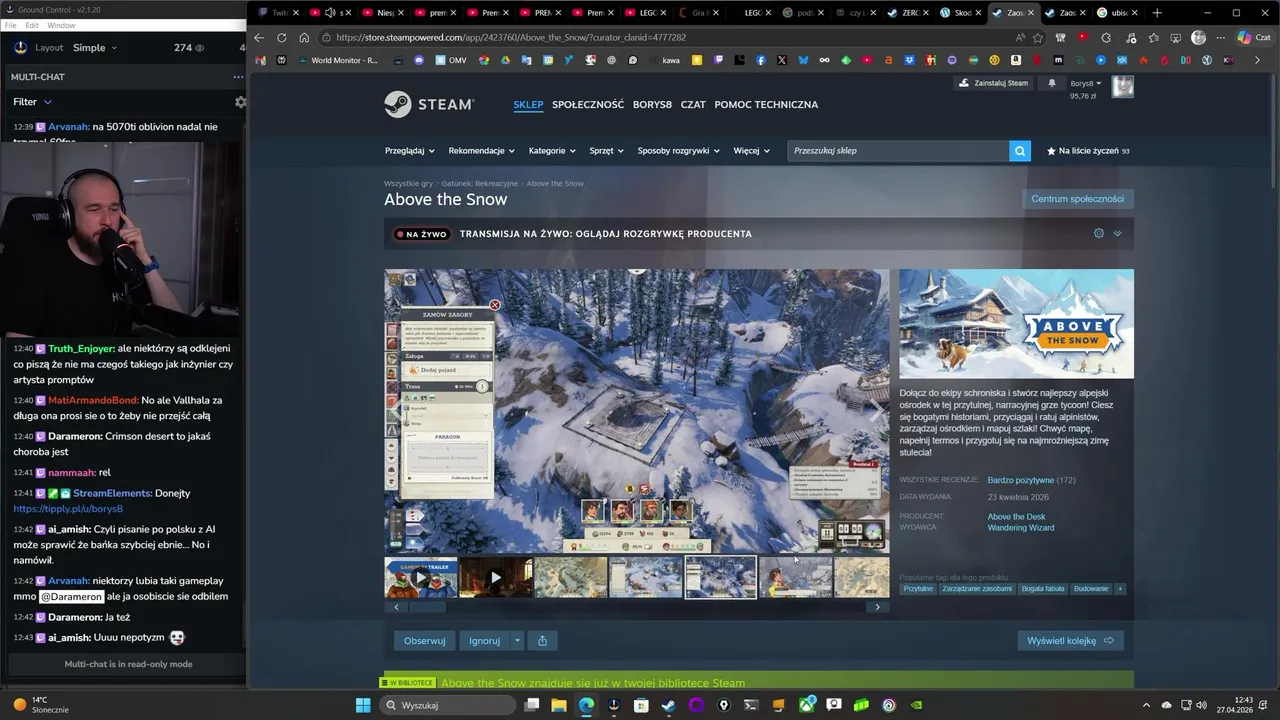Click Gatunek: Rekreacyjne breadcrumb
This screenshot has width=1280, height=720.
point(480,184)
